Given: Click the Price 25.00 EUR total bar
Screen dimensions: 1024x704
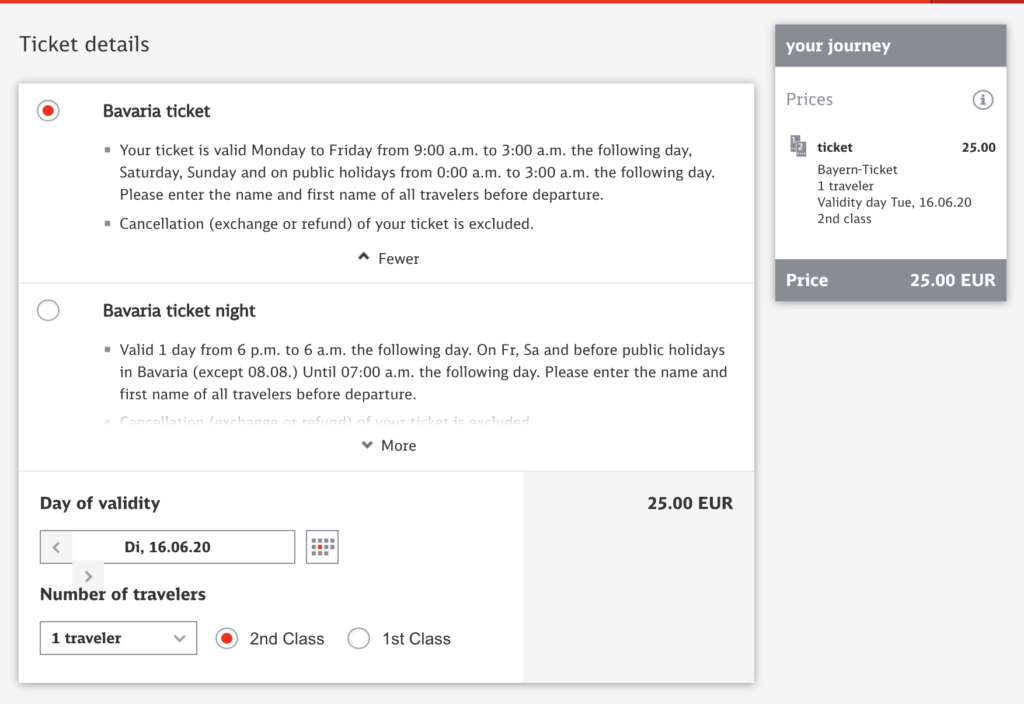Looking at the screenshot, I should (890, 280).
